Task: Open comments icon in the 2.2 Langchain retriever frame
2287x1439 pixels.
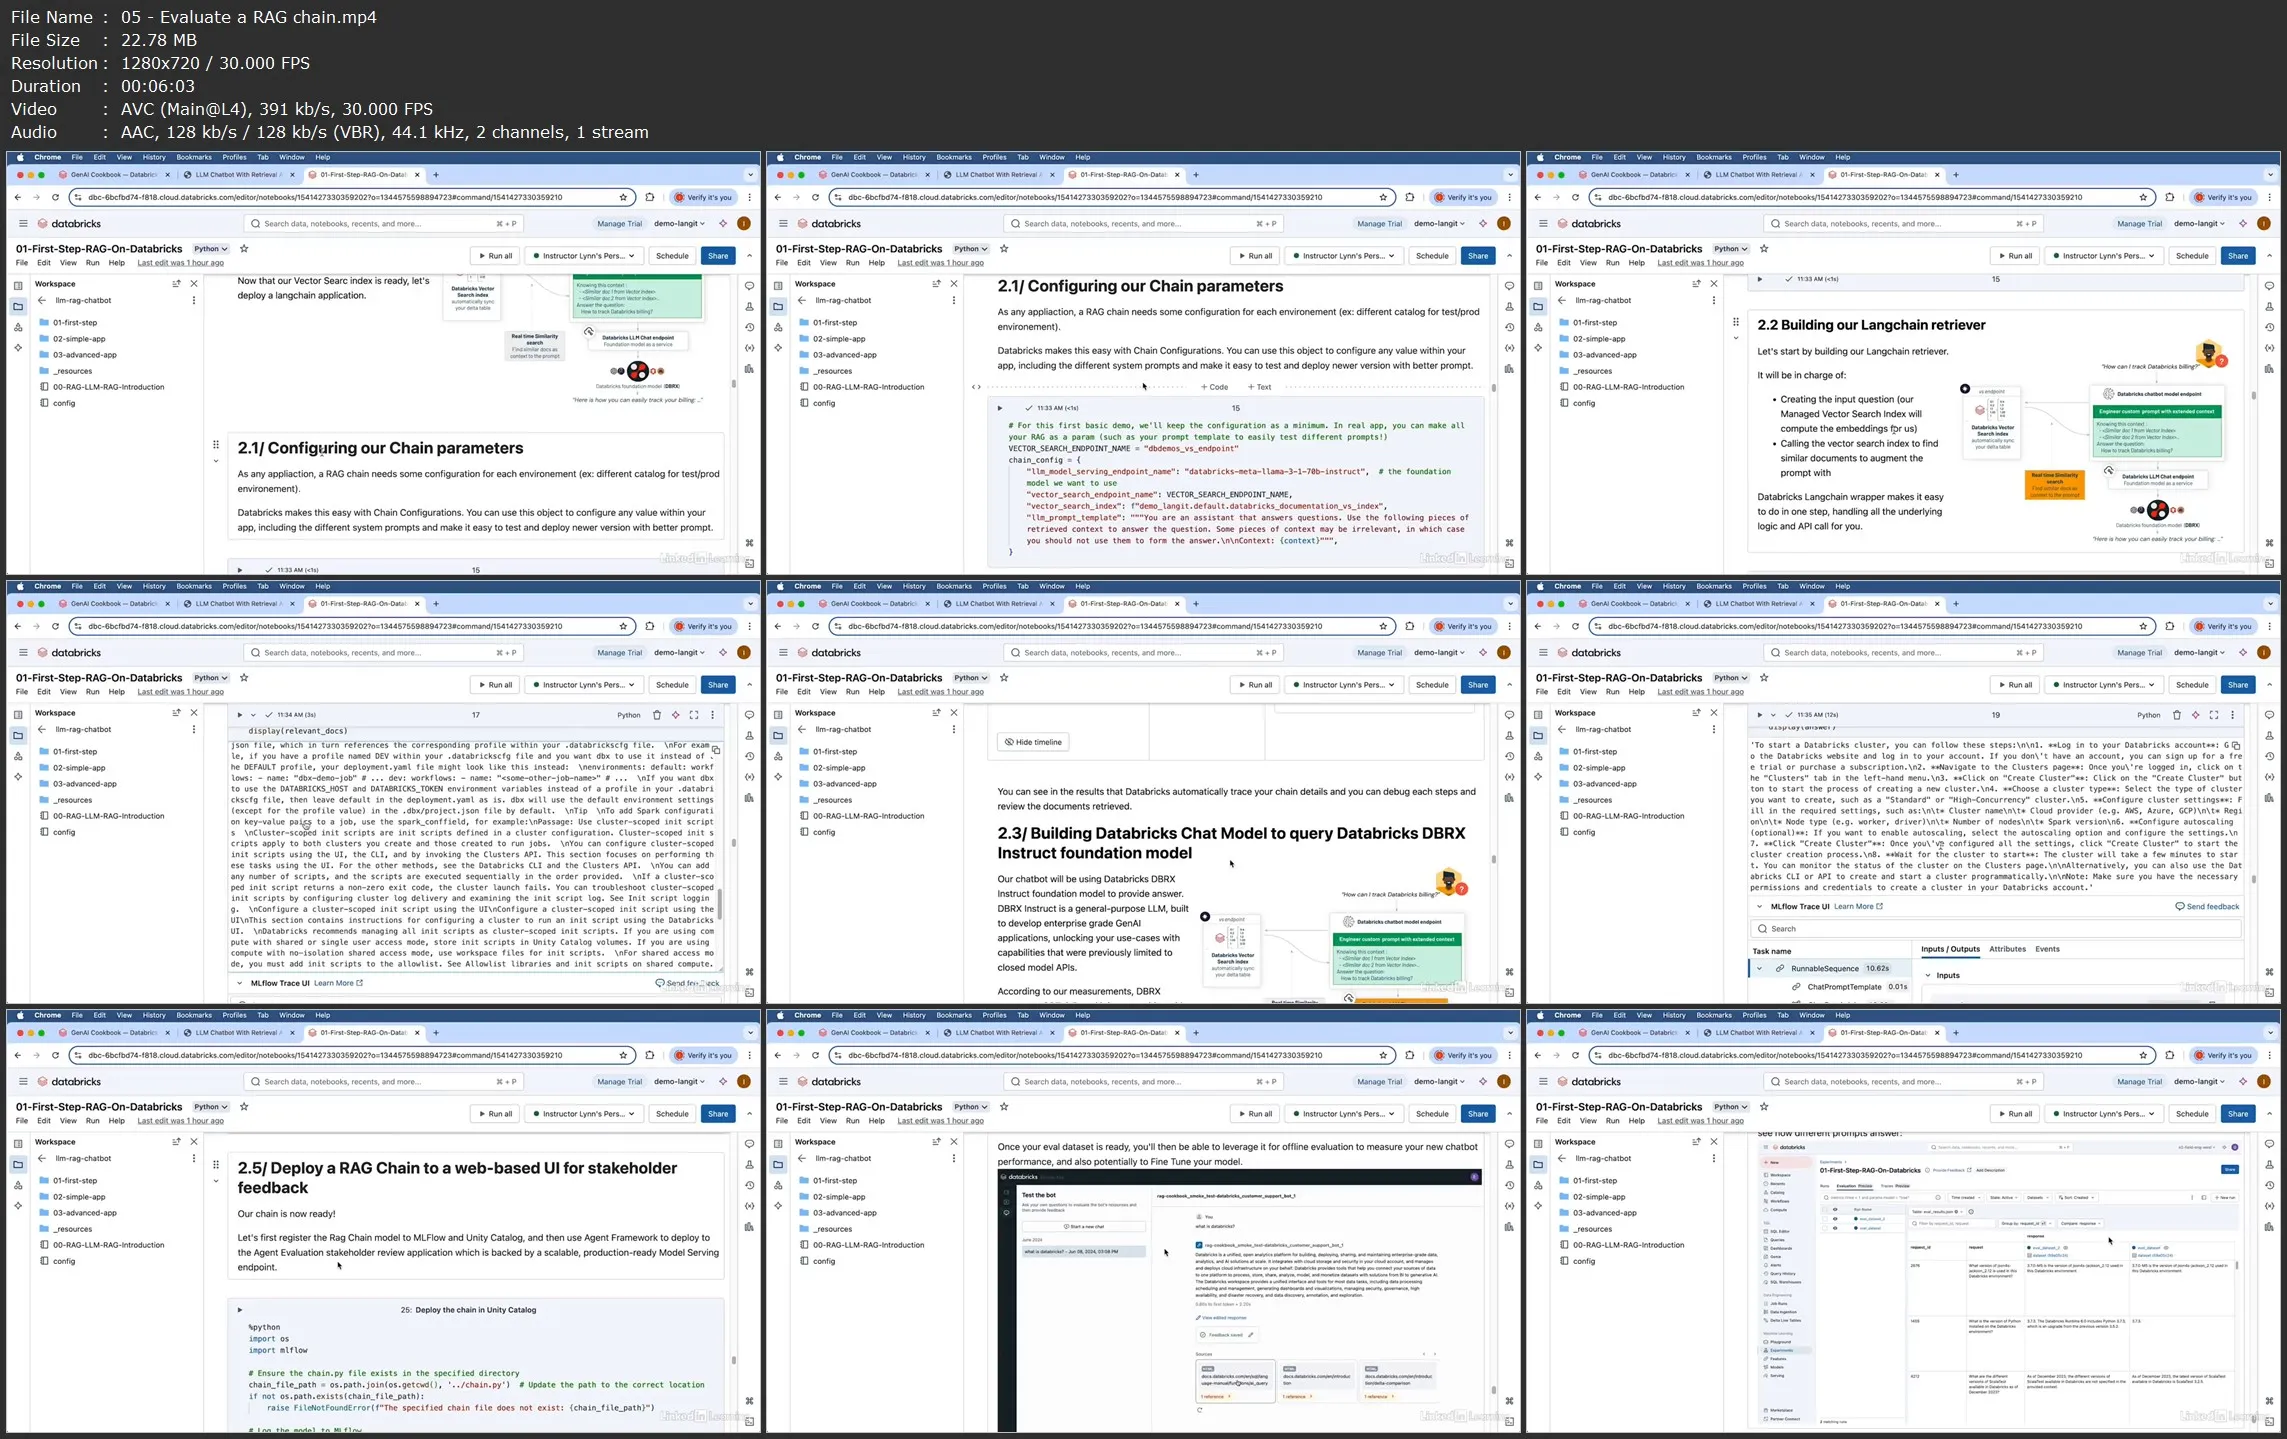Action: click(x=2269, y=286)
